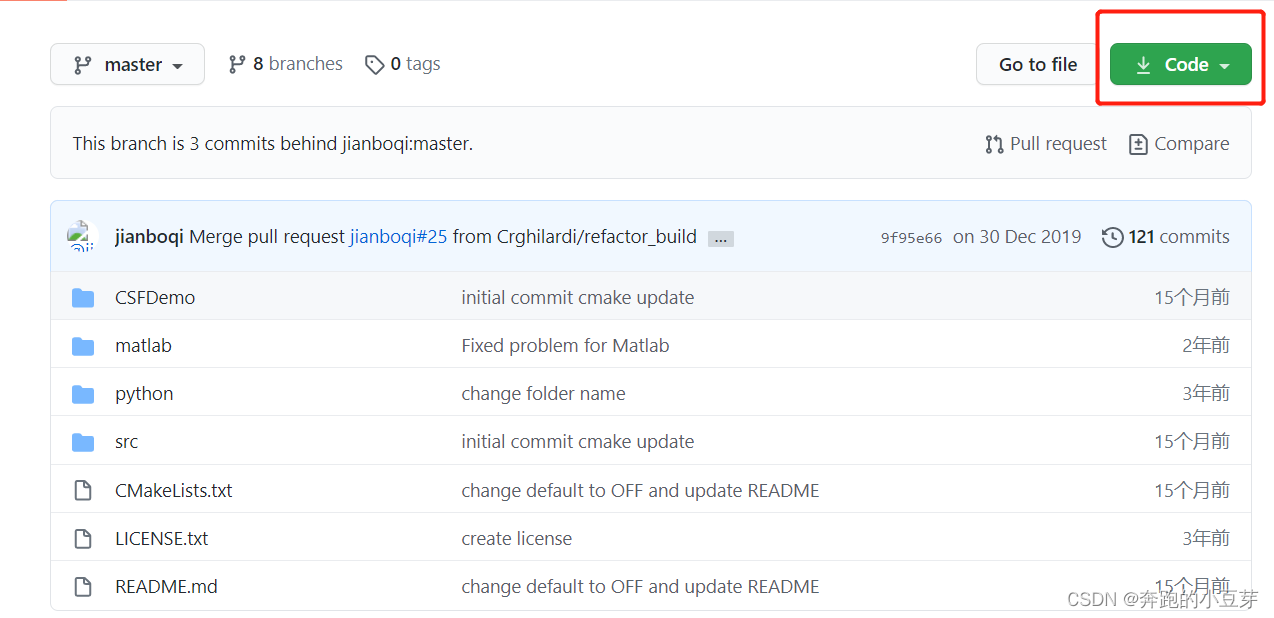Open the CMakeLists.txt file
The image size is (1274, 618).
pos(174,491)
